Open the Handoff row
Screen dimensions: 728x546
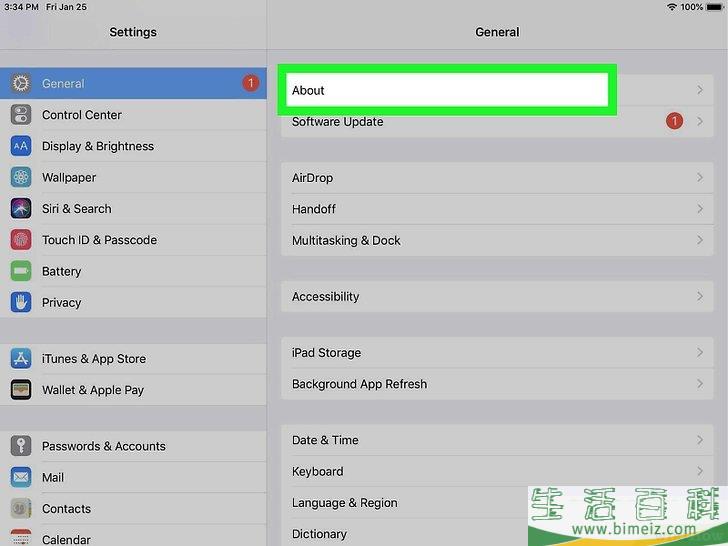pos(497,209)
